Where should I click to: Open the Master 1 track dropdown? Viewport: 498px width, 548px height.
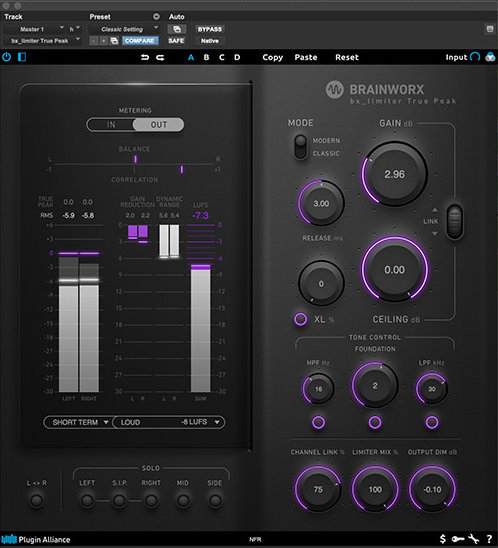pyautogui.click(x=34, y=29)
